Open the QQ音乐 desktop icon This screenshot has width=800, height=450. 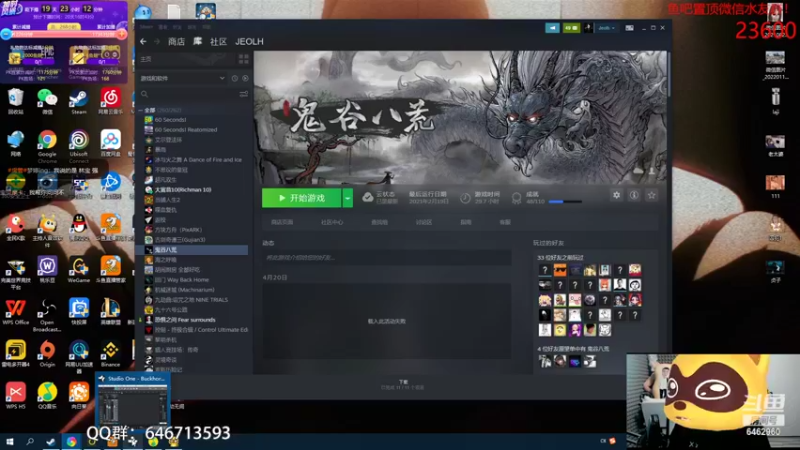pos(47,395)
